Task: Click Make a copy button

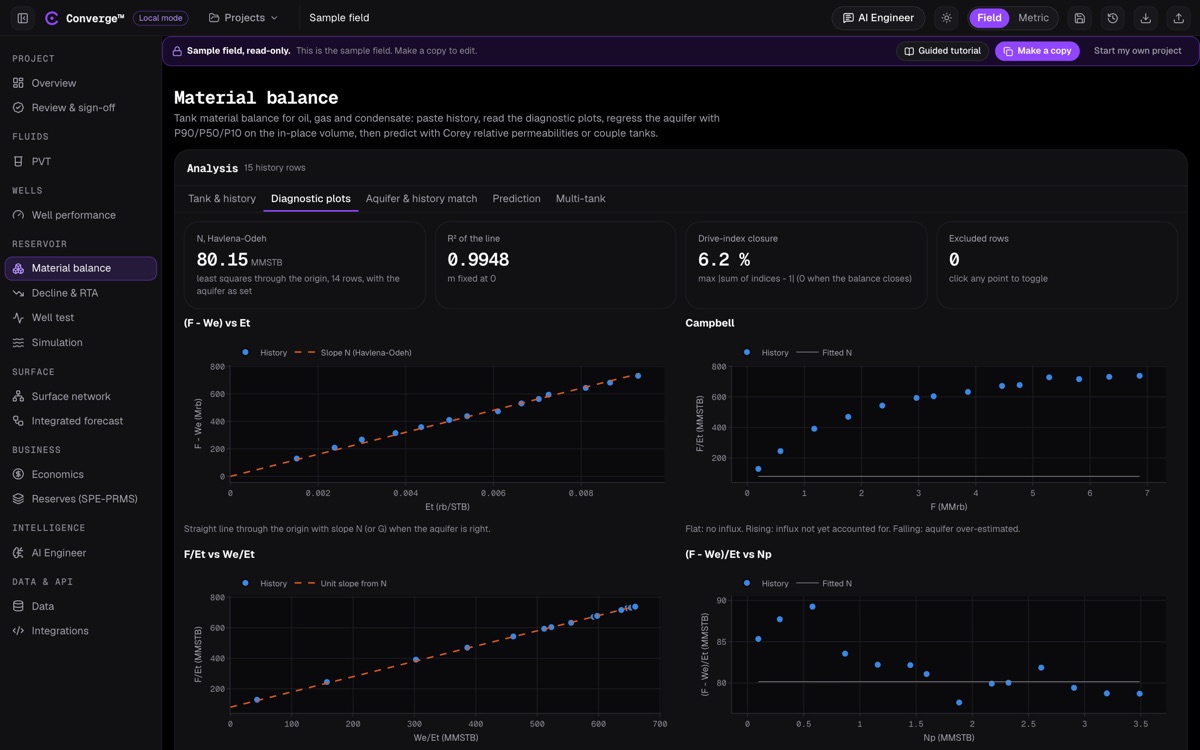Action: point(1037,51)
